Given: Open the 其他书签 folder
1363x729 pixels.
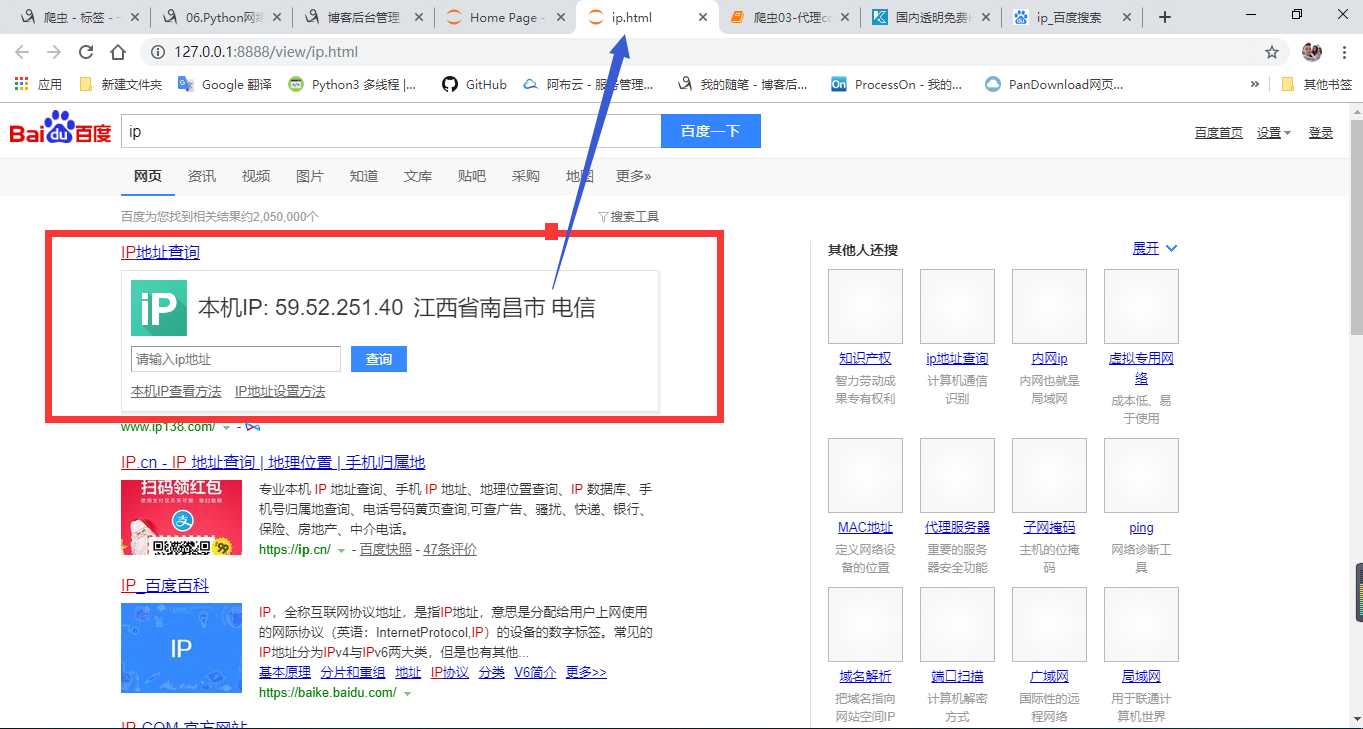Looking at the screenshot, I should [1317, 85].
